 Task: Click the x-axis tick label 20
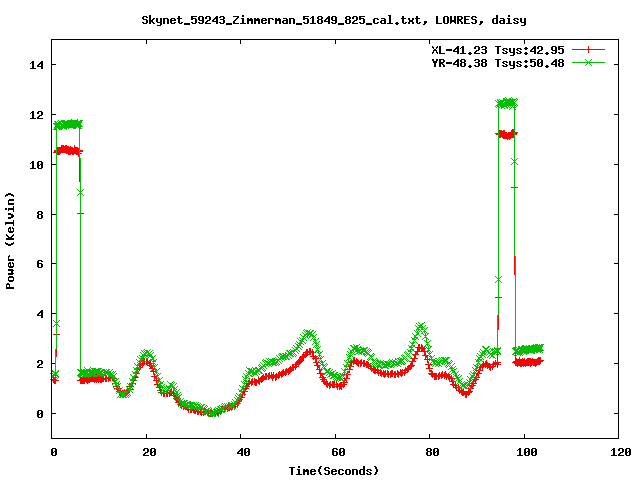point(149,452)
